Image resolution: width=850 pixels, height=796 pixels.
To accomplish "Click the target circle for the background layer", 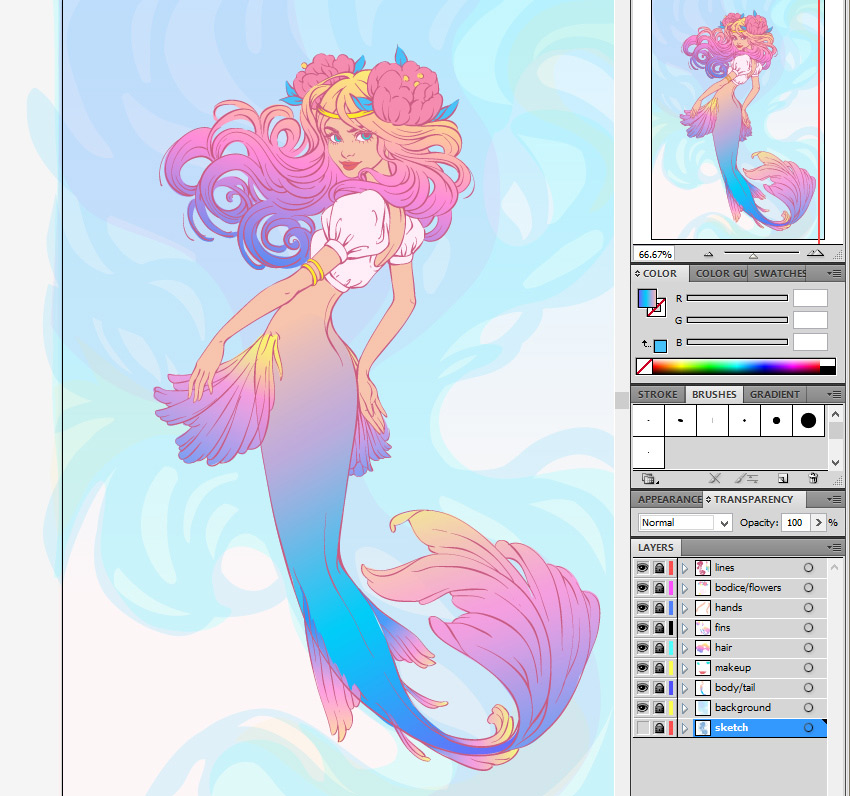I will click(x=808, y=708).
